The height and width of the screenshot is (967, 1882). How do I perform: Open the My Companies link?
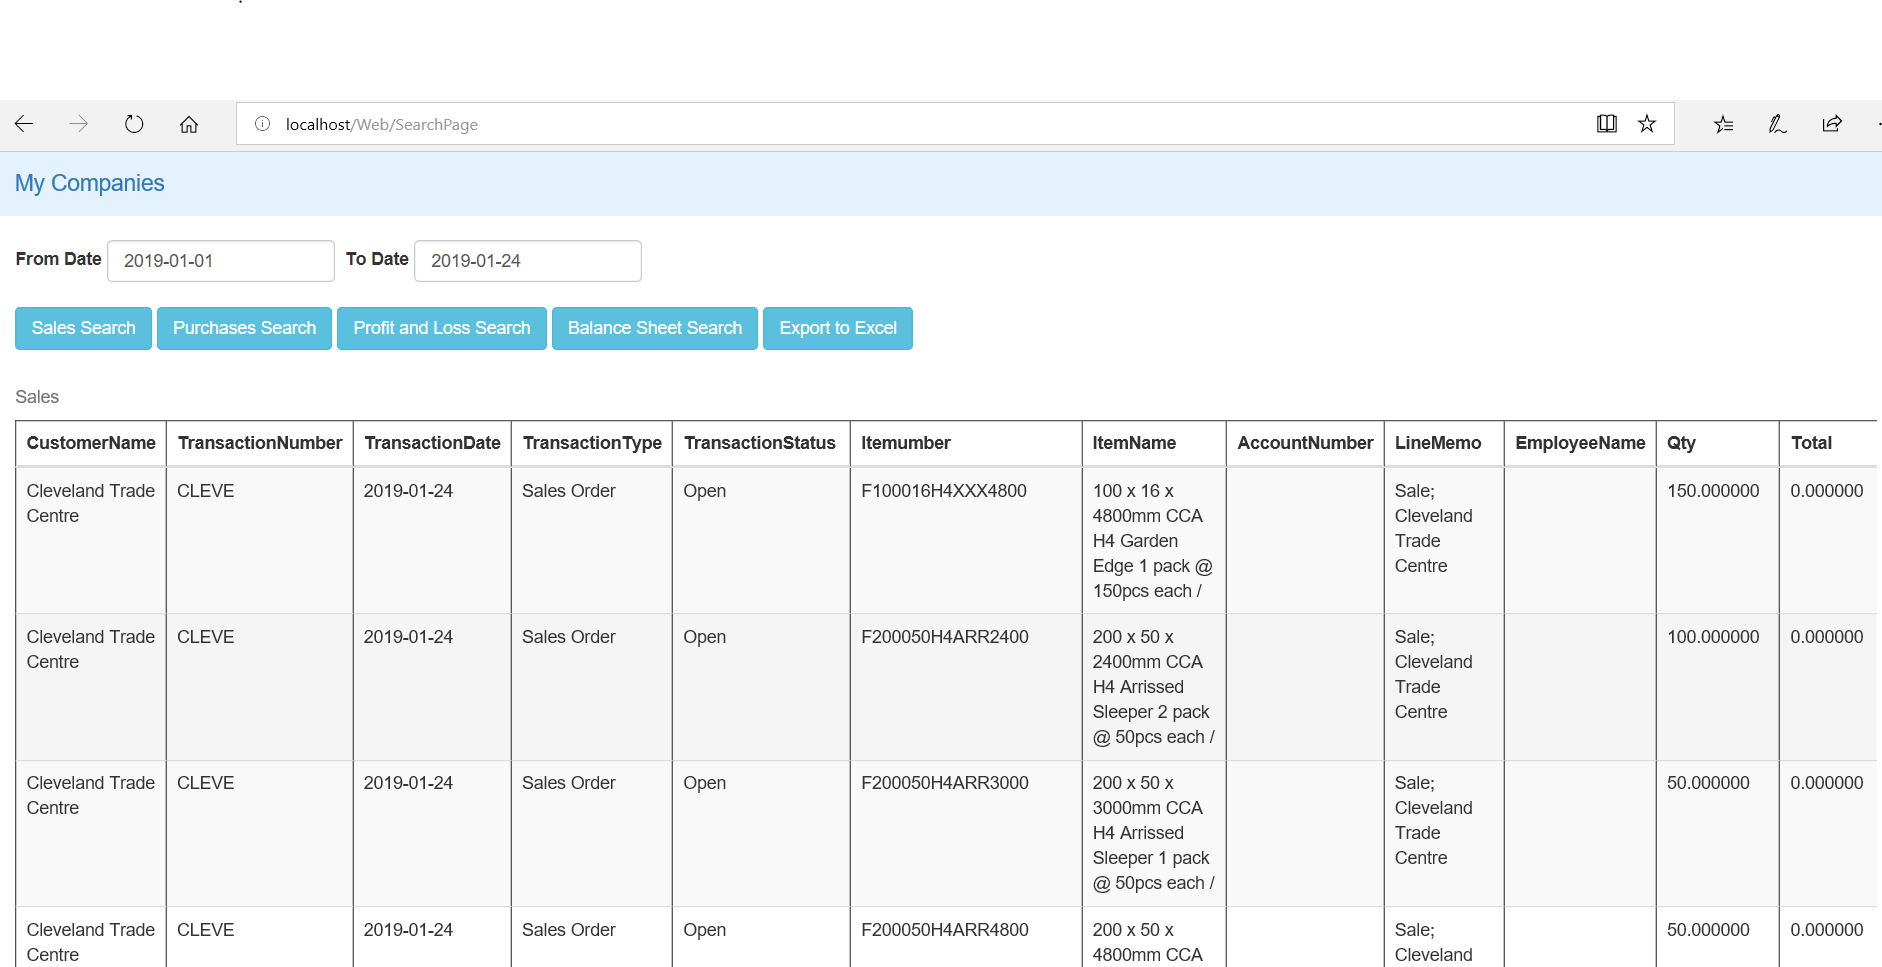coord(90,183)
